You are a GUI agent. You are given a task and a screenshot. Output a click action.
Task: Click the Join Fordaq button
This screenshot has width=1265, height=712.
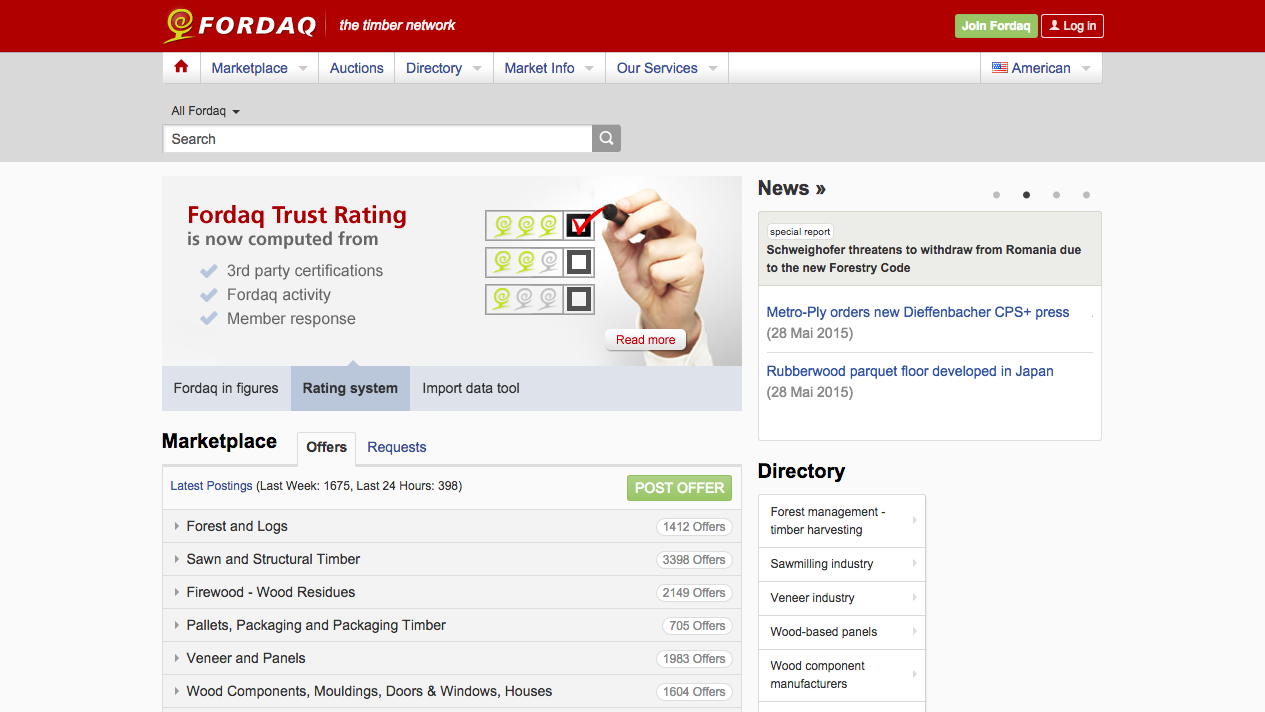[995, 26]
